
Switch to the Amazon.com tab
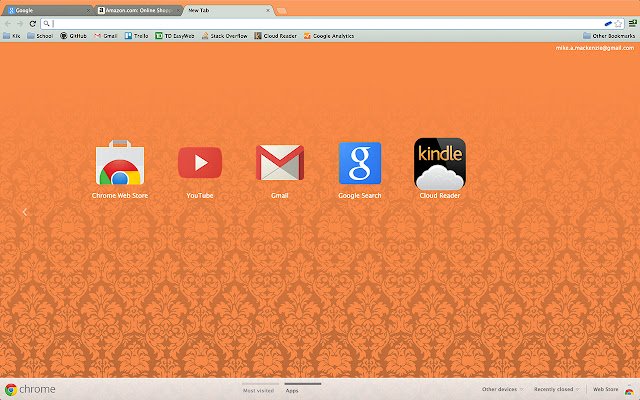(136, 11)
